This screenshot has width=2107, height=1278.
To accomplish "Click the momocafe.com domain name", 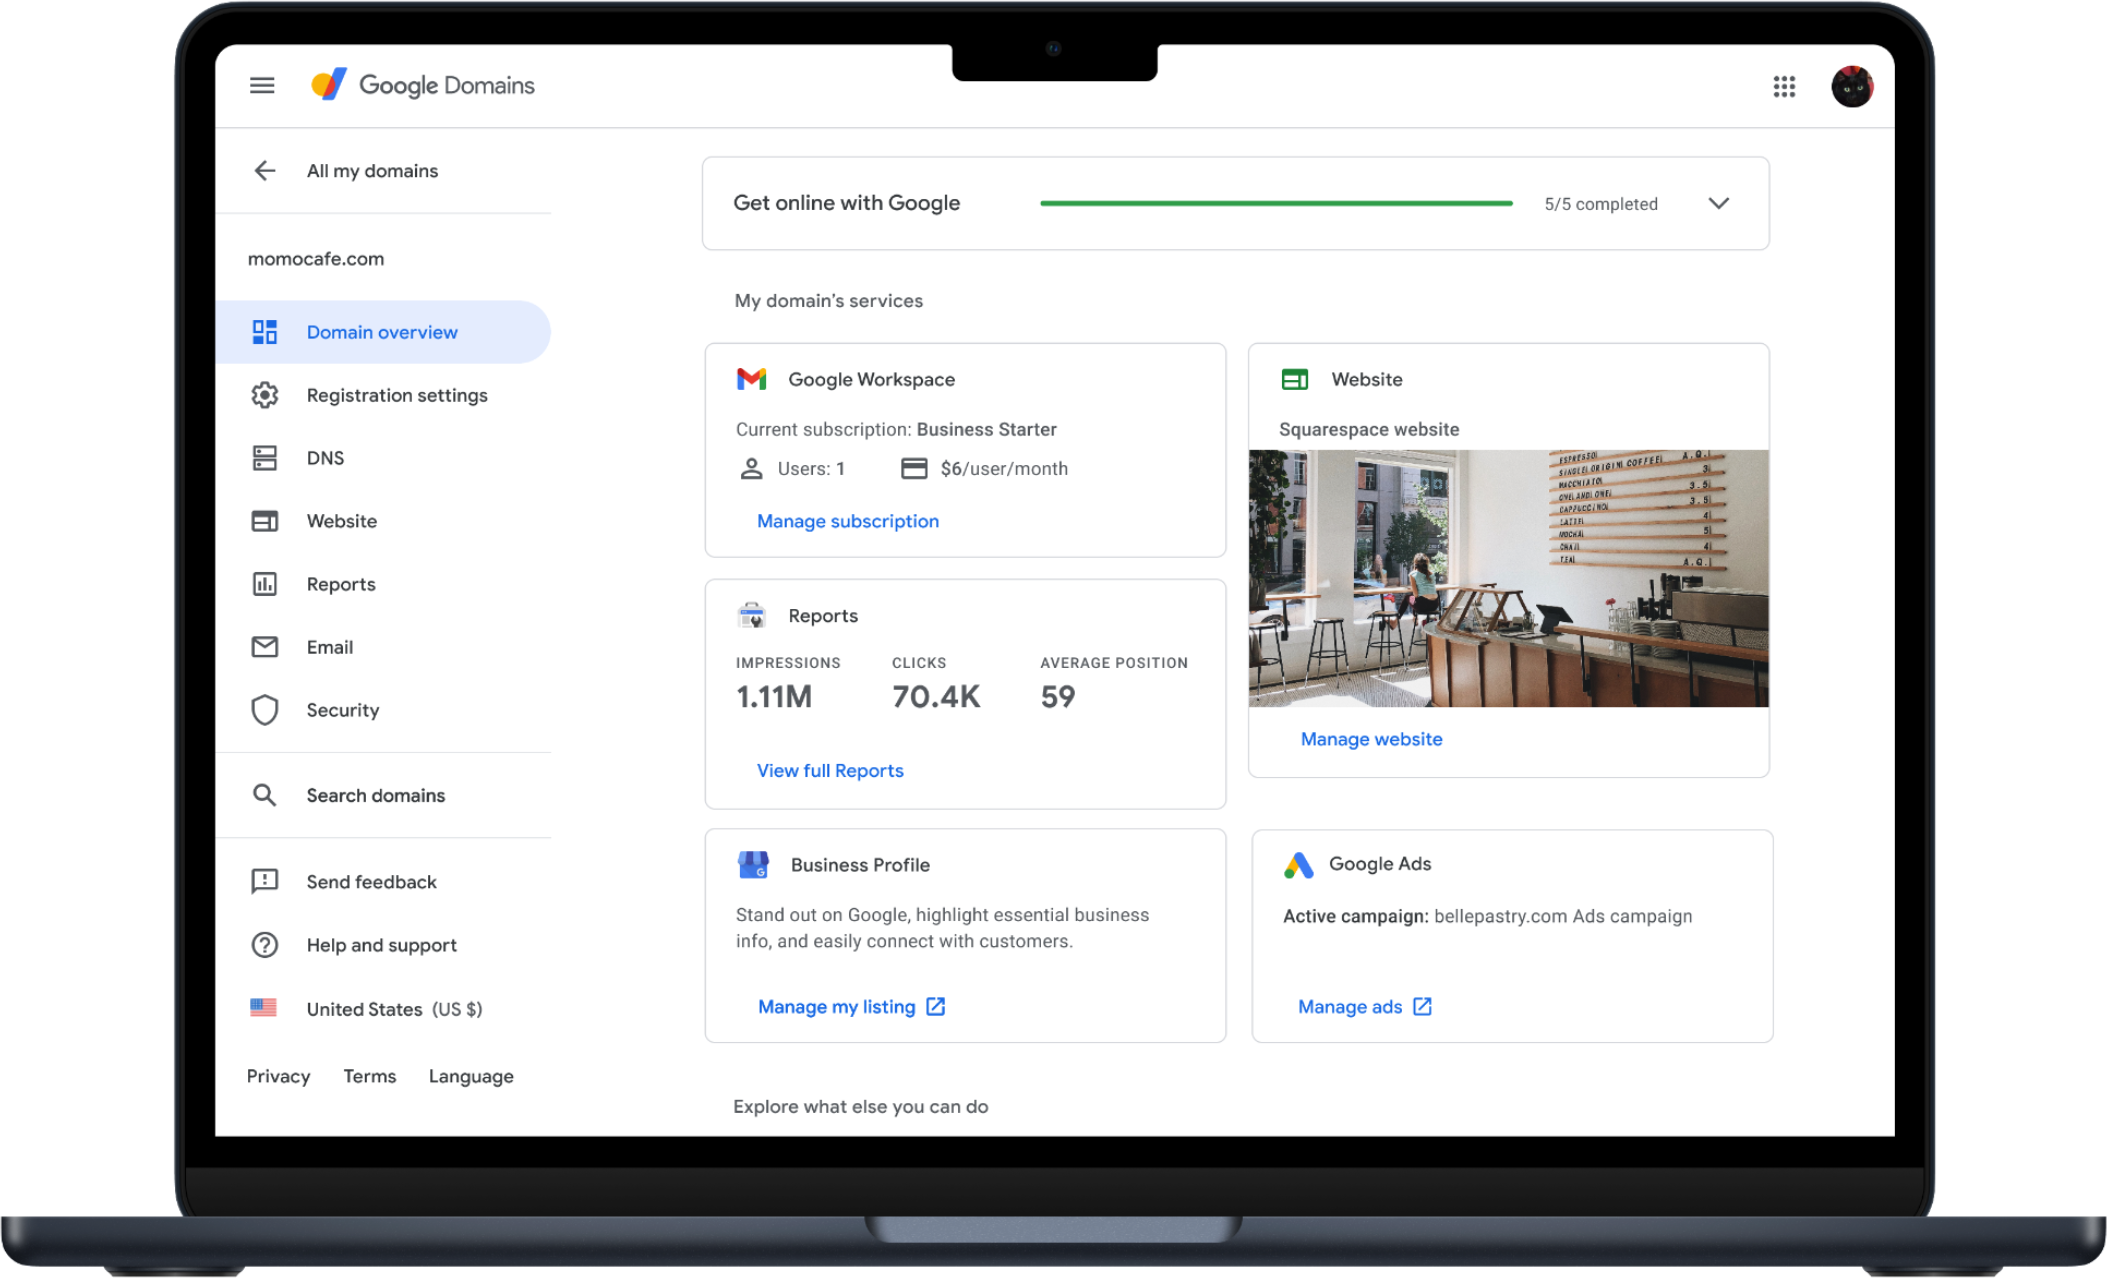I will (316, 259).
